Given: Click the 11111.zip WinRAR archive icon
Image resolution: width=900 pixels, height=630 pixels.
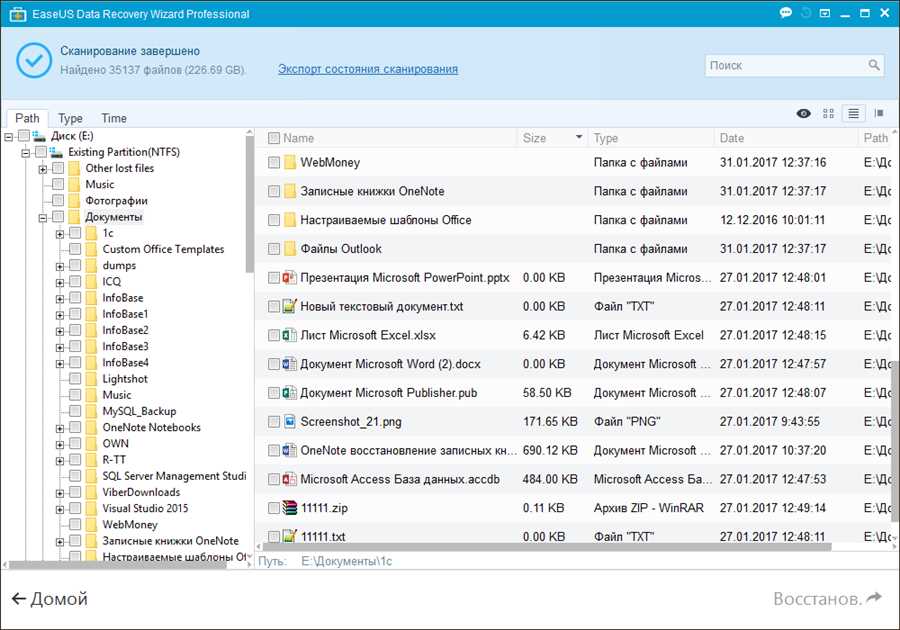Looking at the screenshot, I should click(x=290, y=507).
